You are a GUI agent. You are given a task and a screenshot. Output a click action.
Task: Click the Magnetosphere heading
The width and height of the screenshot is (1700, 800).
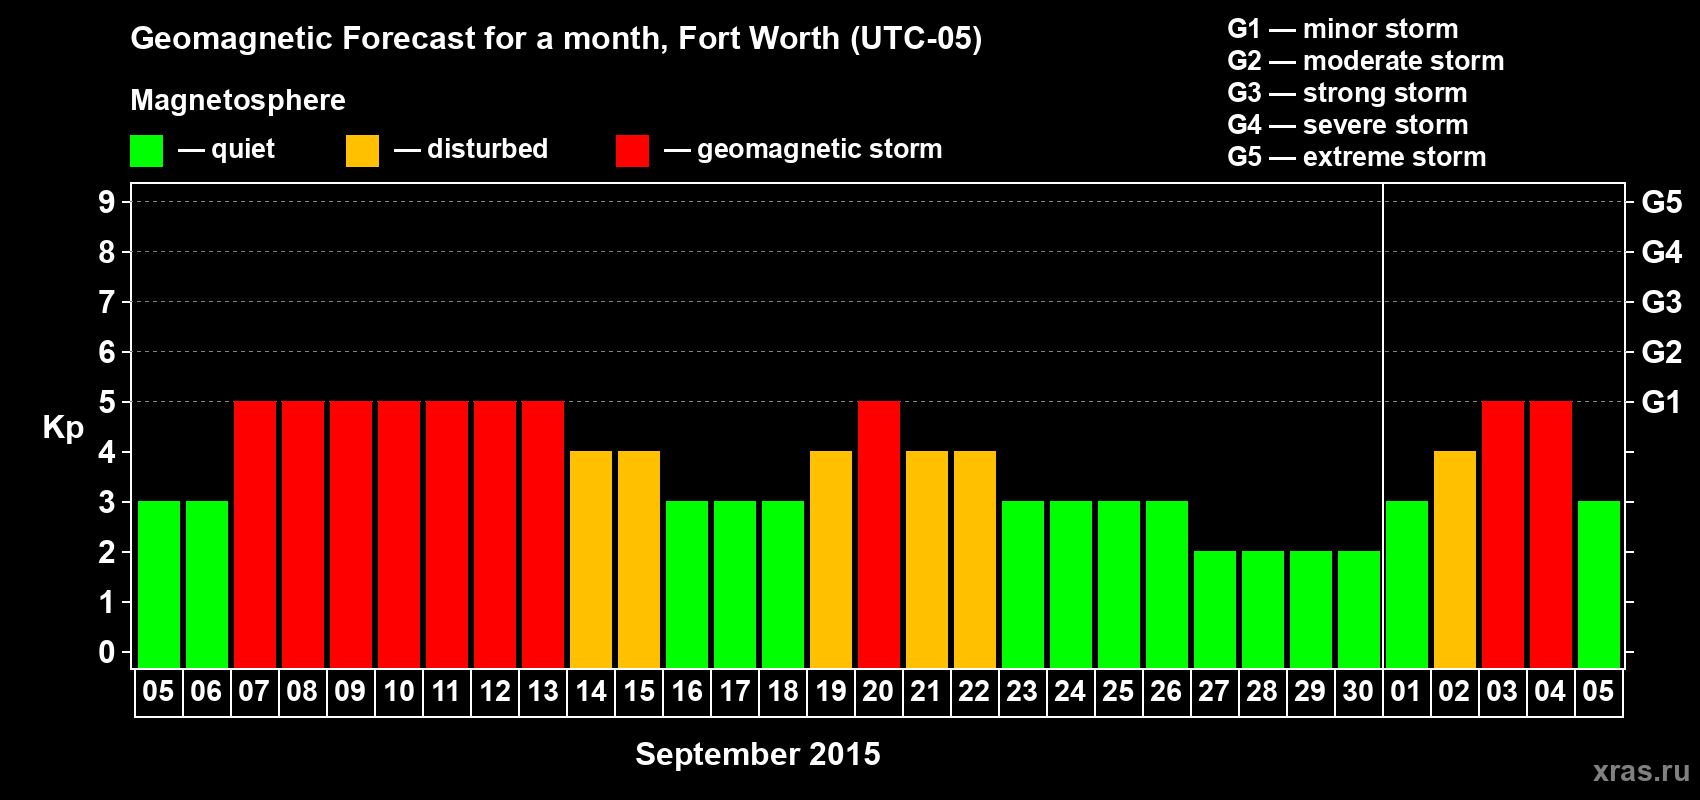point(238,100)
